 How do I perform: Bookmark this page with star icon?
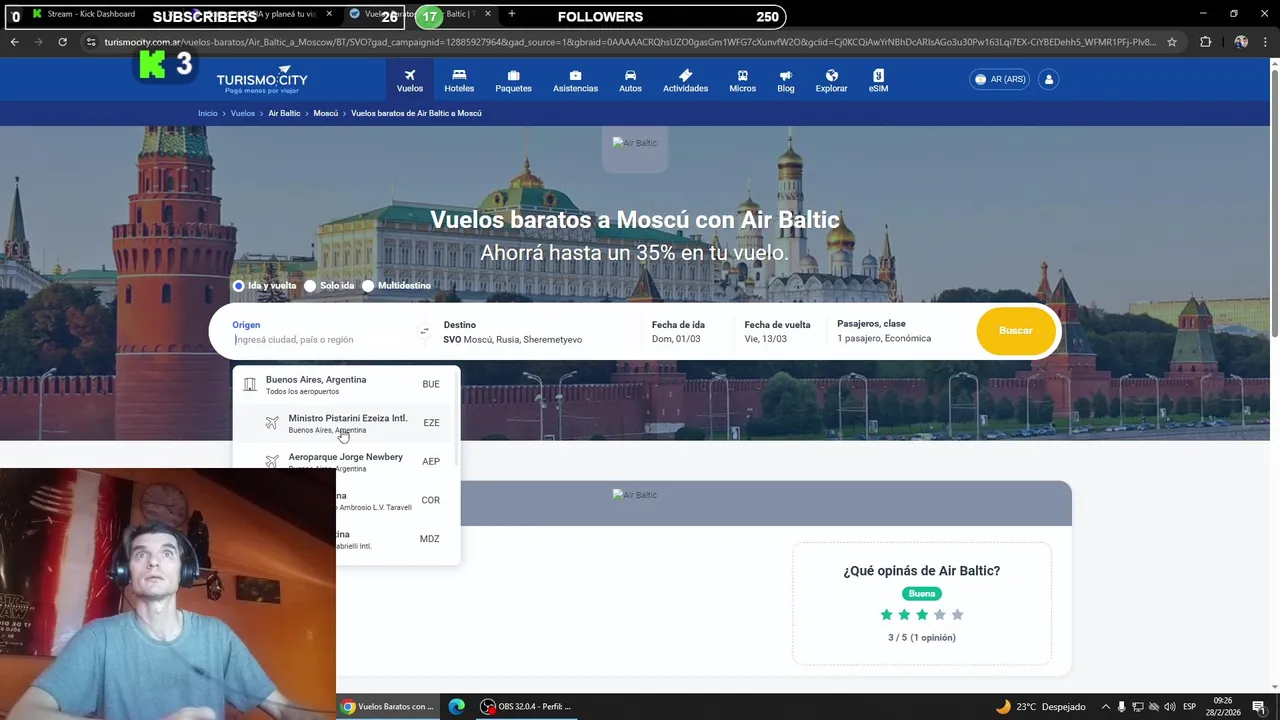1172,42
